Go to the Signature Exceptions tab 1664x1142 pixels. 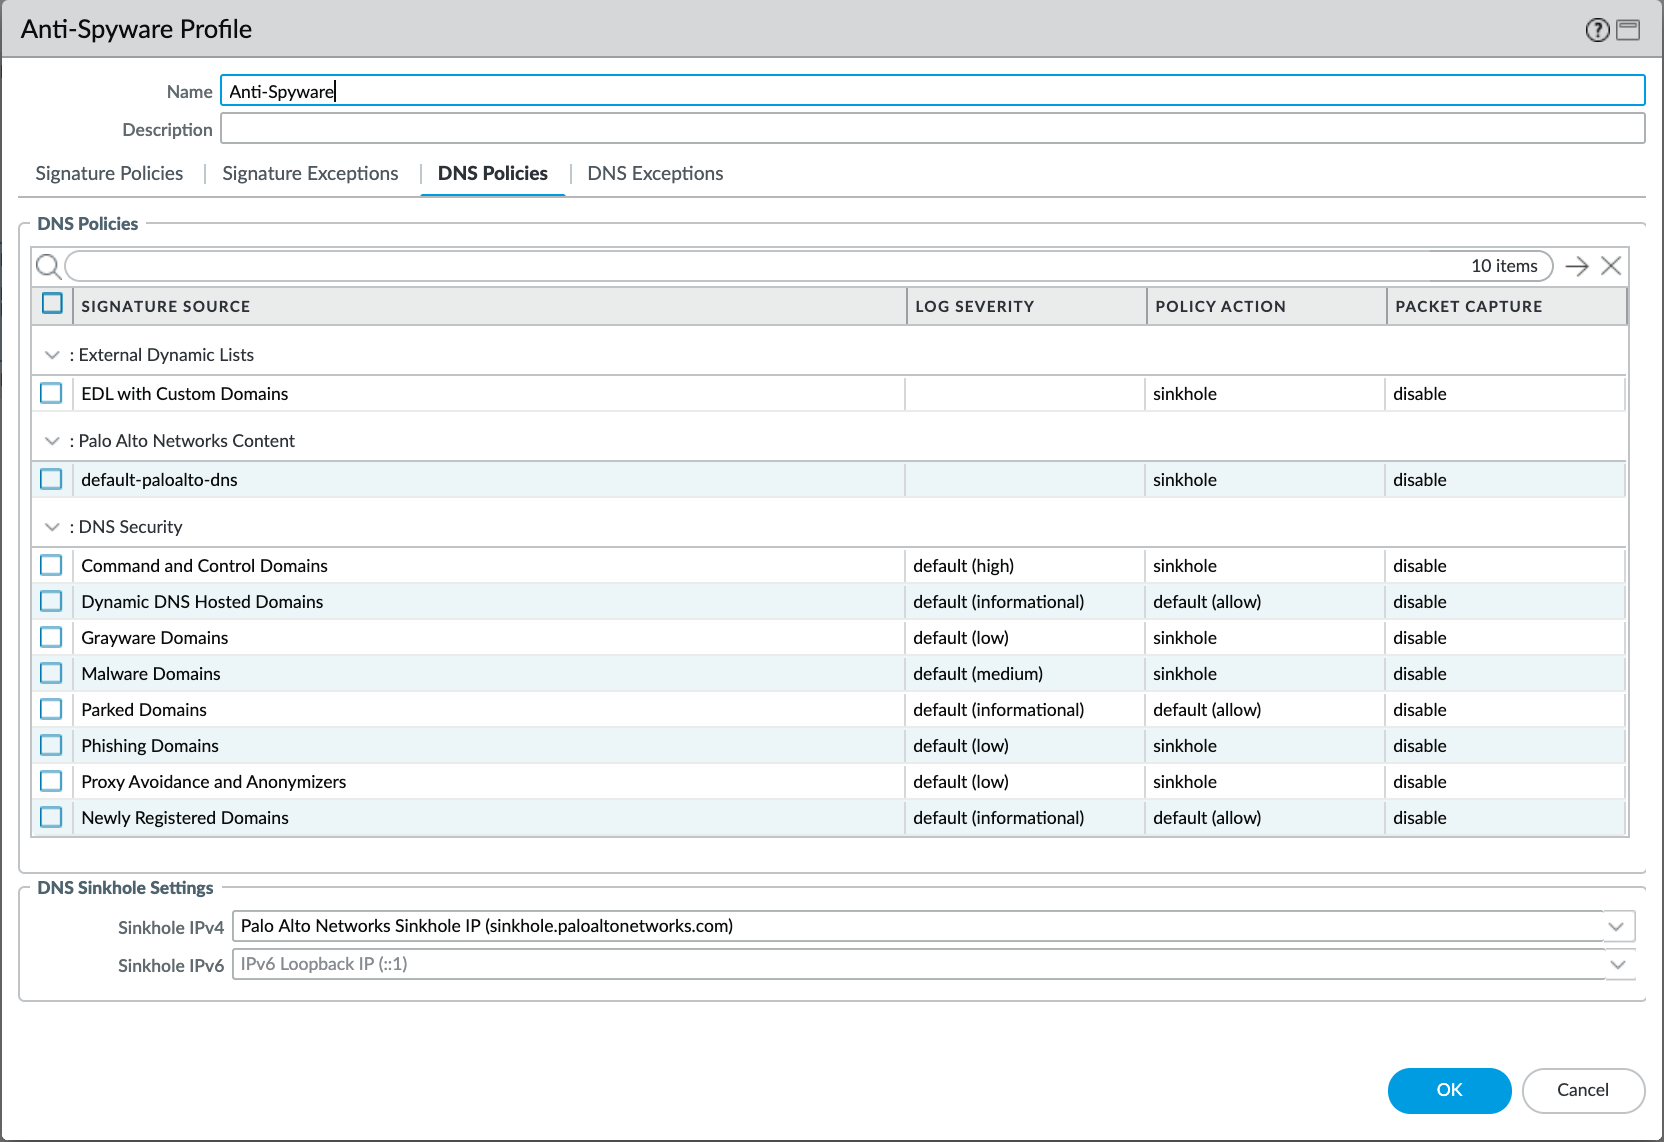(x=310, y=174)
